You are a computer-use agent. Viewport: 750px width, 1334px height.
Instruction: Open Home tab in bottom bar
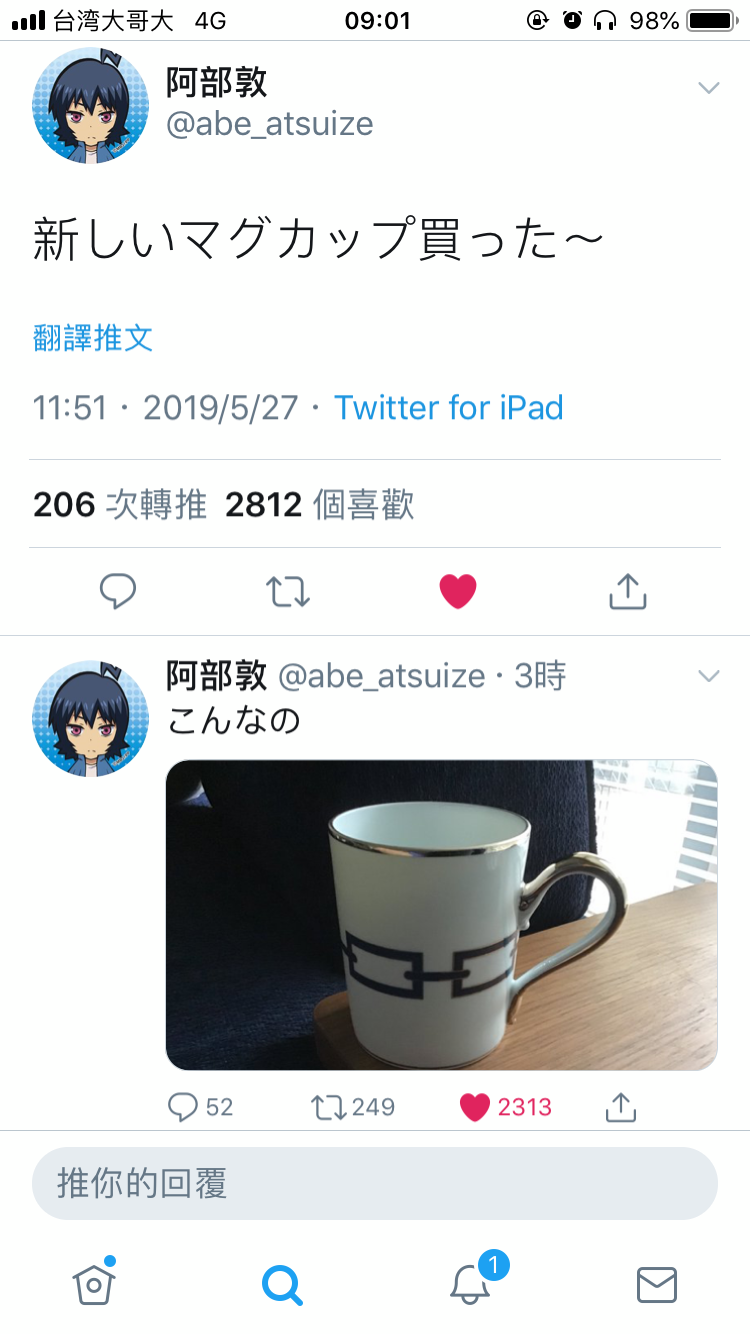[94, 1282]
